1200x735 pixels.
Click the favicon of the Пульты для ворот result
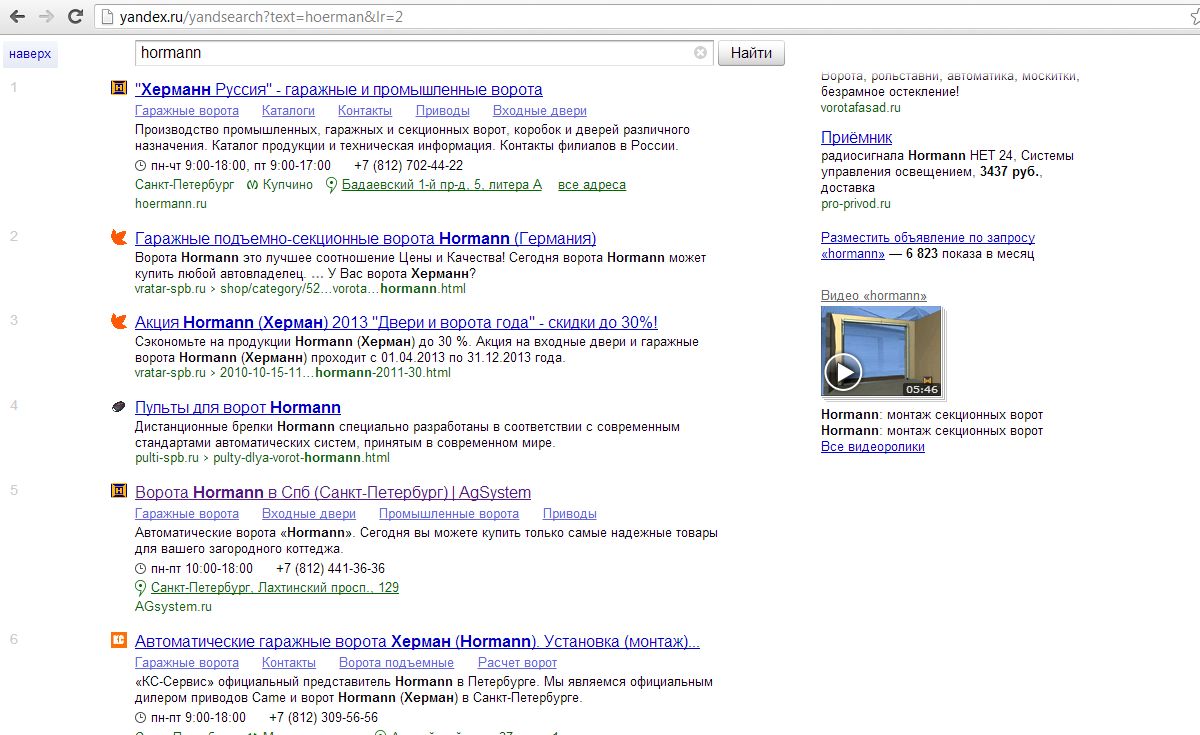[119, 407]
